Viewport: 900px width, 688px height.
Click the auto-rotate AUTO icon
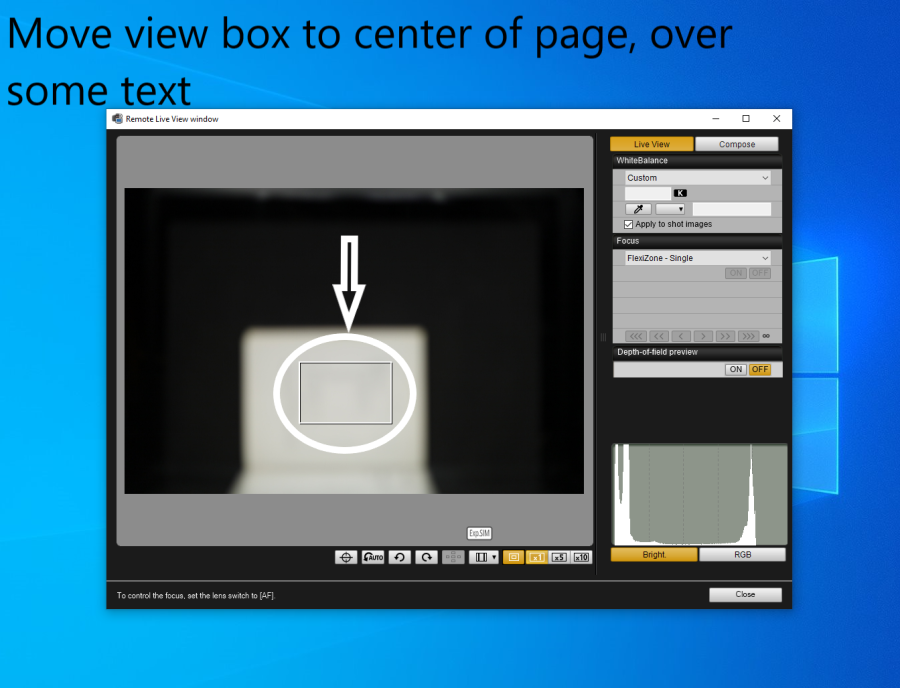click(373, 557)
